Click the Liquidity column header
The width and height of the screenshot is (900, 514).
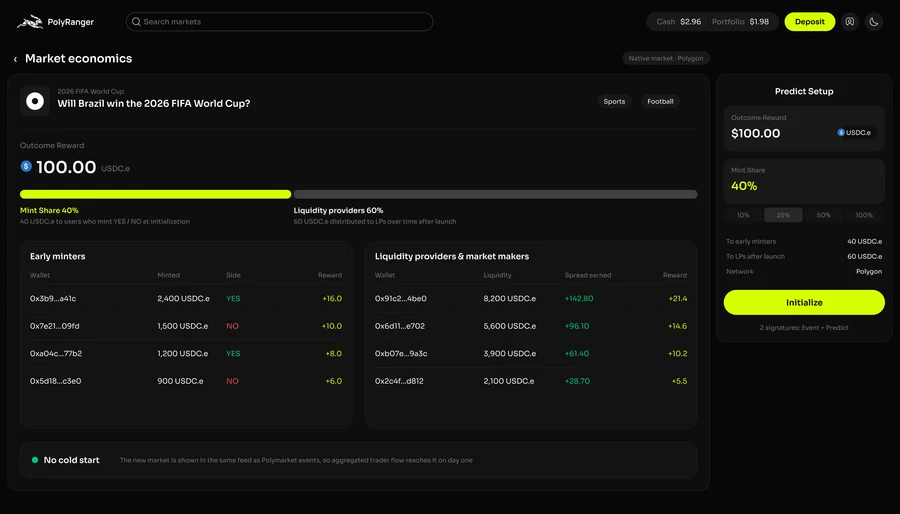[x=497, y=275]
